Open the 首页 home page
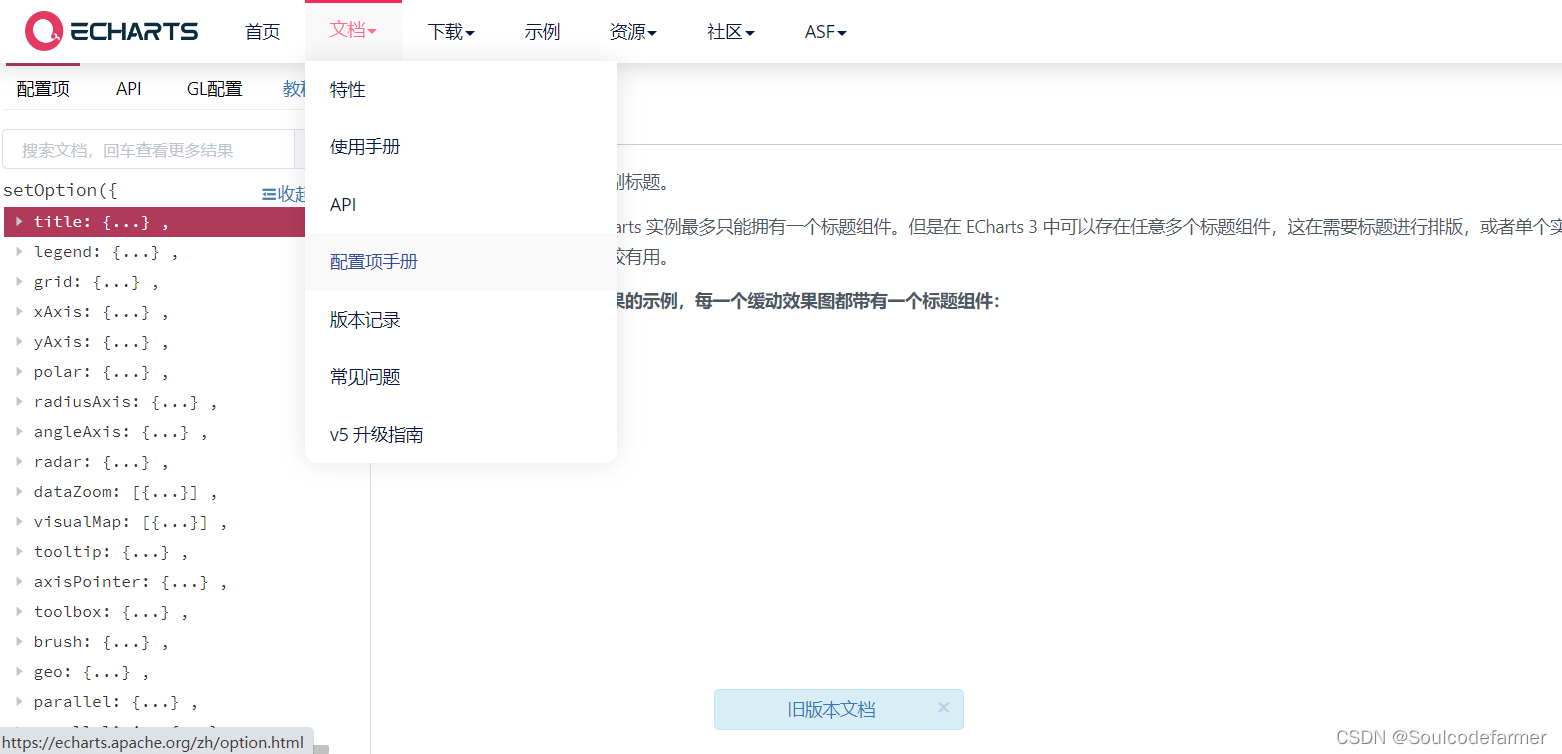 263,32
